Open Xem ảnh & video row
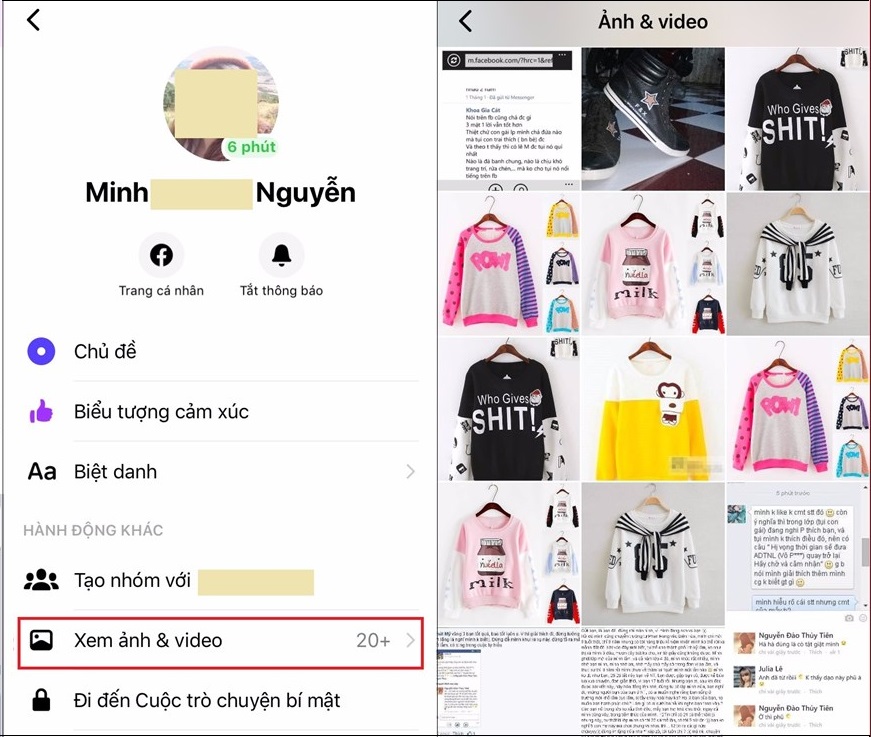The height and width of the screenshot is (737, 871). [x=221, y=642]
